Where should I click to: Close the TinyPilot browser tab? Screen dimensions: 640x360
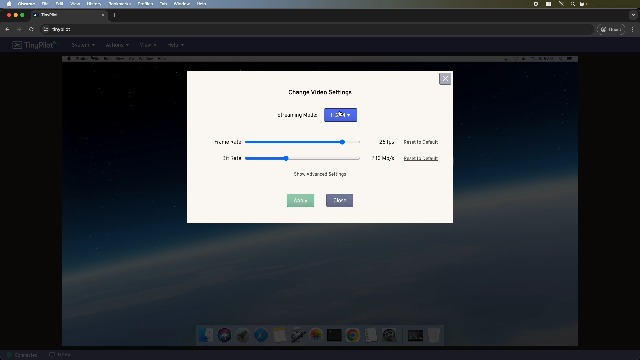tap(103, 15)
